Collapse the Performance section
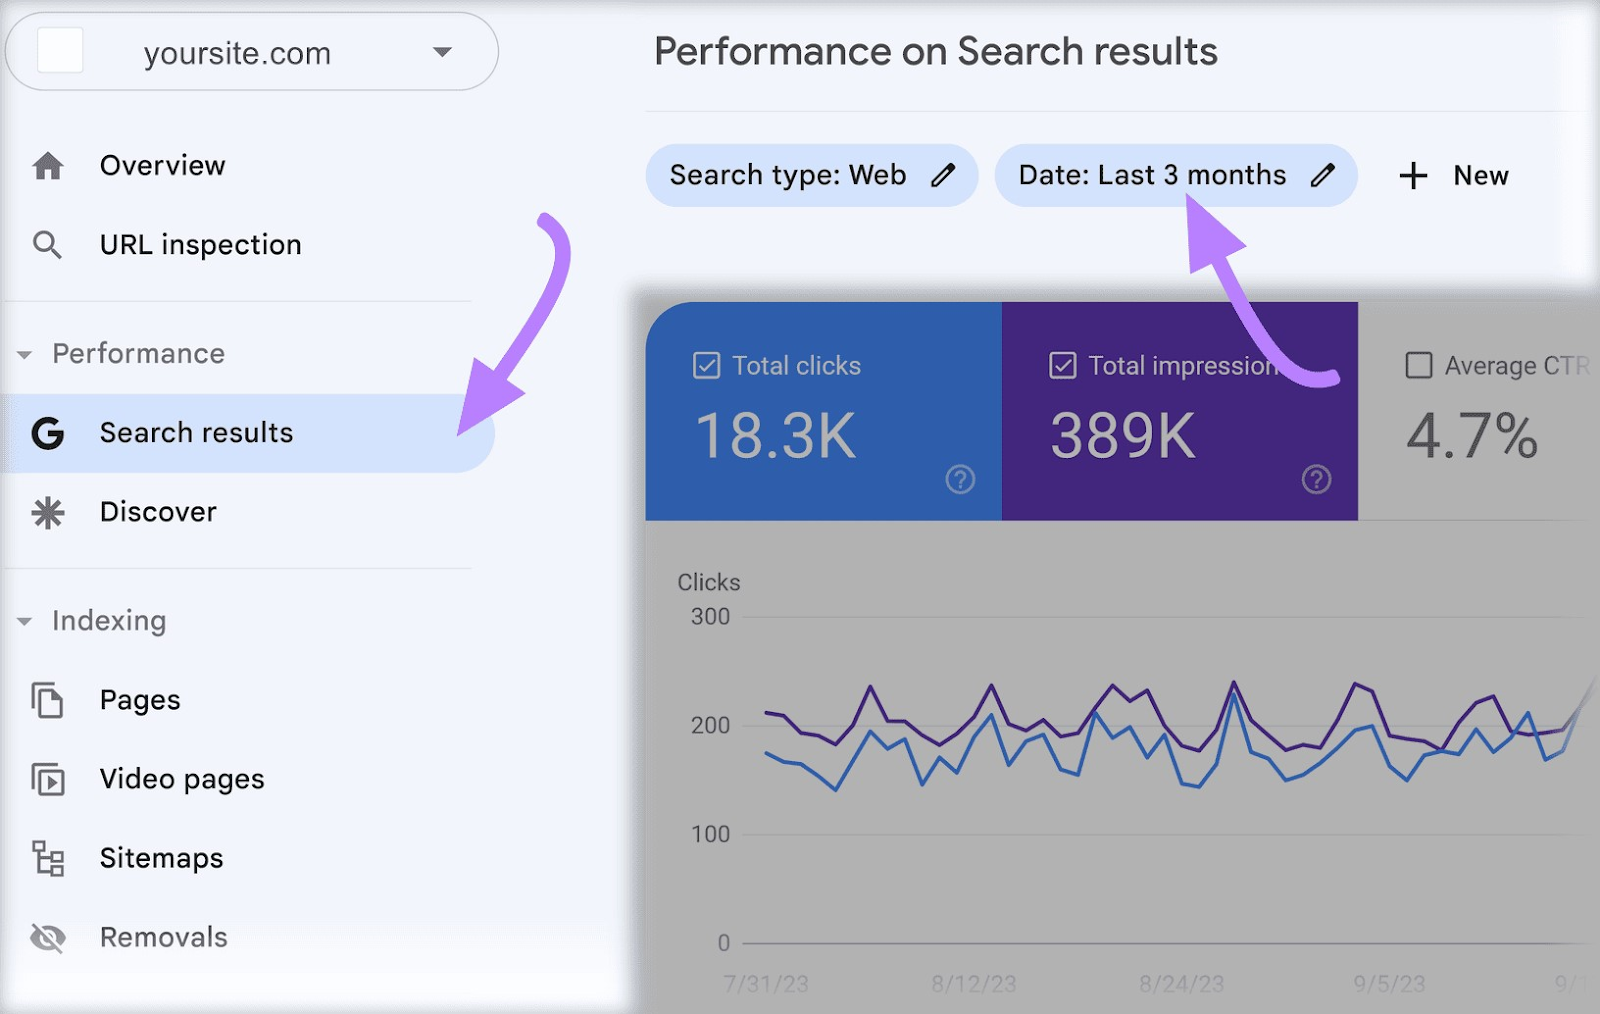The width and height of the screenshot is (1600, 1014). (25, 355)
